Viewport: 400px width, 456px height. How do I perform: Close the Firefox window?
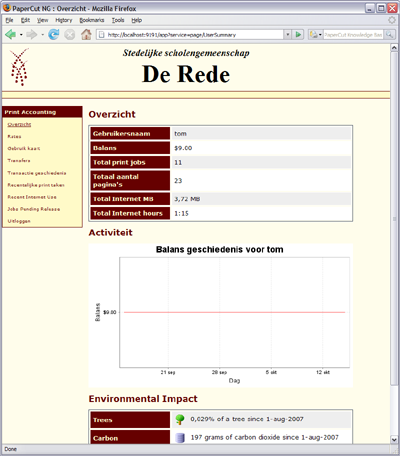point(392,8)
